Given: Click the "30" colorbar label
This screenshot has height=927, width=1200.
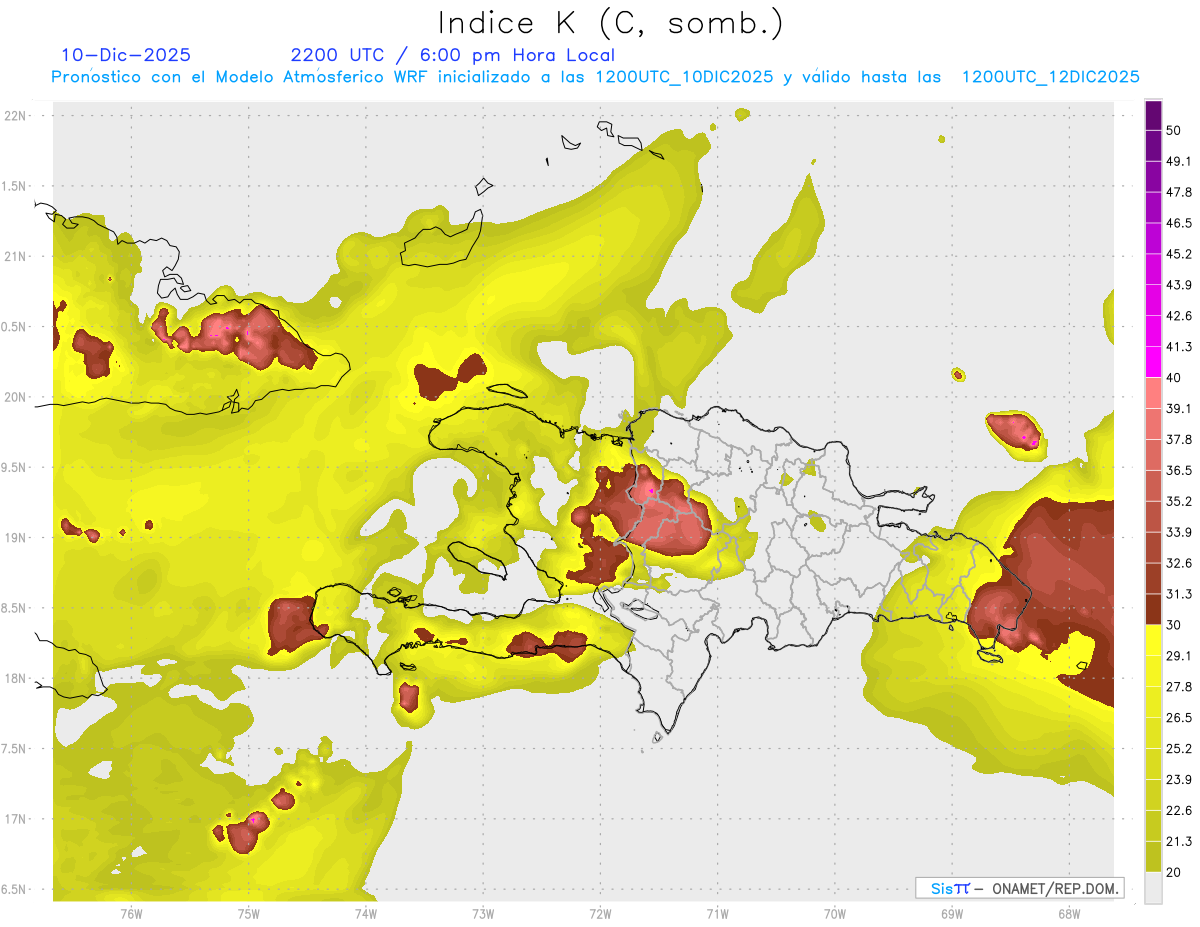Looking at the screenshot, I should pos(1174,625).
